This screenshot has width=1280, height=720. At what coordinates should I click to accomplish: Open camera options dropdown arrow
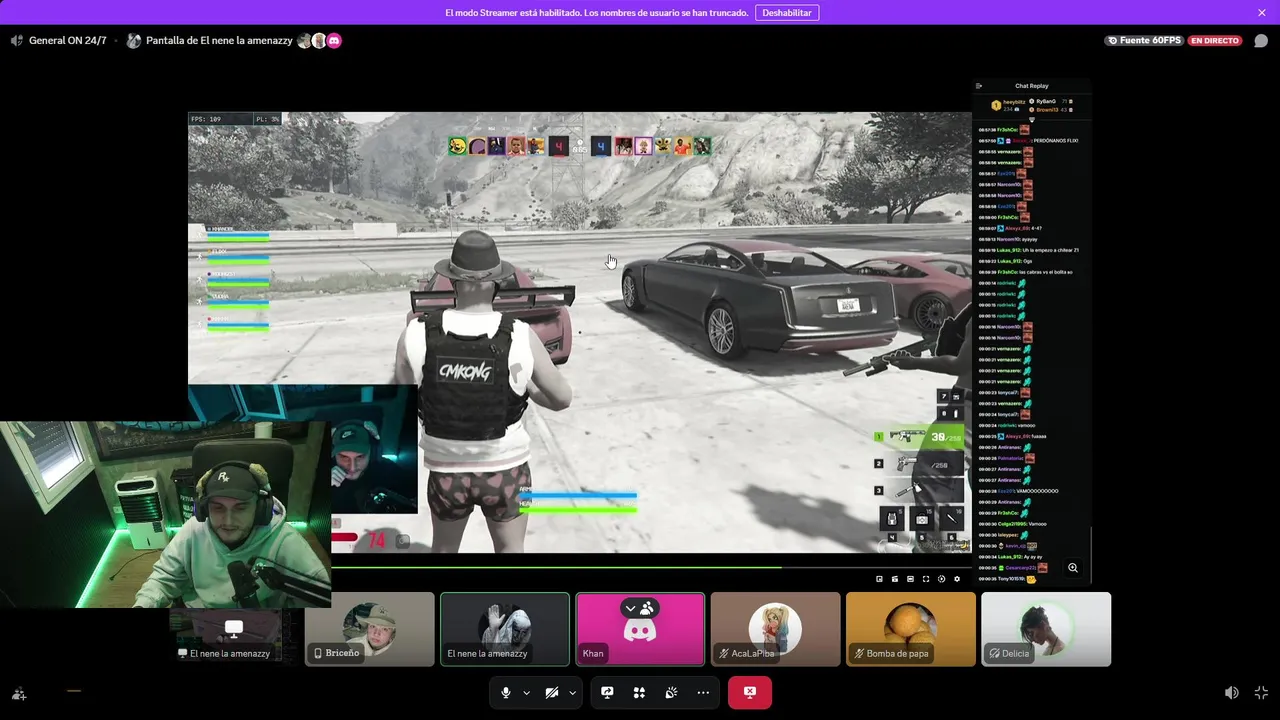pyautogui.click(x=572, y=692)
